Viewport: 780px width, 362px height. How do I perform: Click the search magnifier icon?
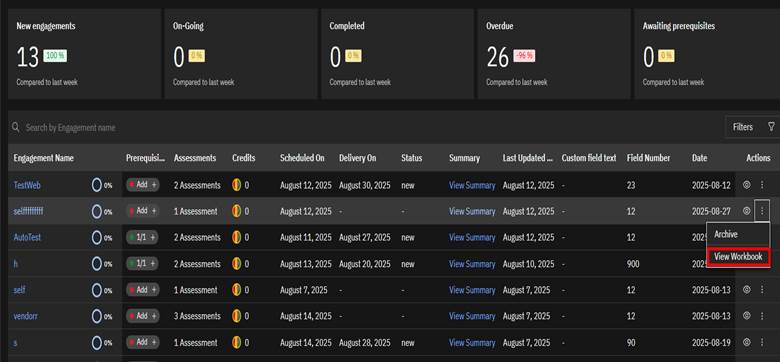[x=16, y=127]
